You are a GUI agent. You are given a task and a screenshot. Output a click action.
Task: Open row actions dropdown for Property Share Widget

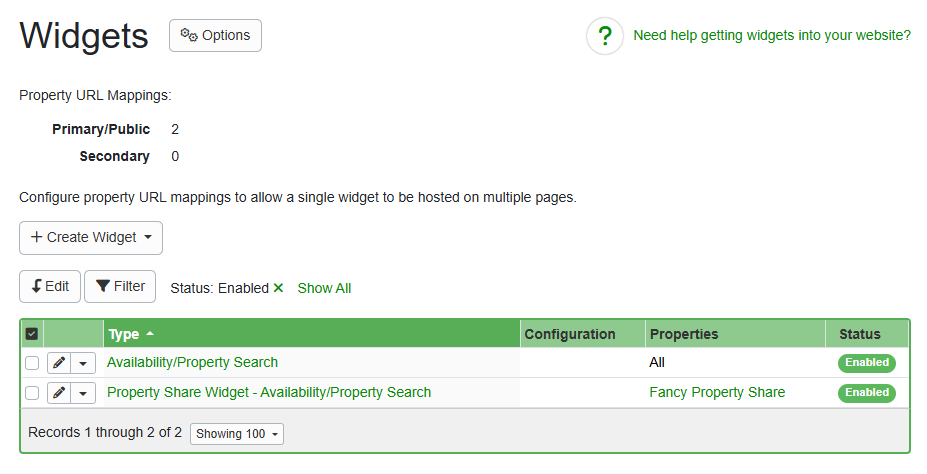click(x=83, y=393)
